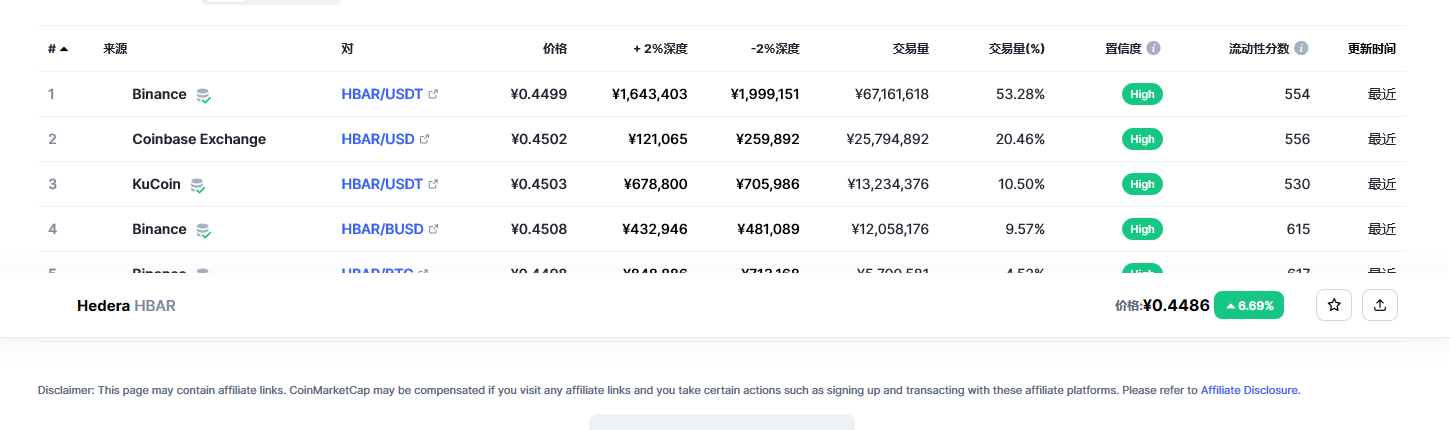Click the external link icon beside HBAR/USD
The image size is (1450, 430).
(x=424, y=139)
